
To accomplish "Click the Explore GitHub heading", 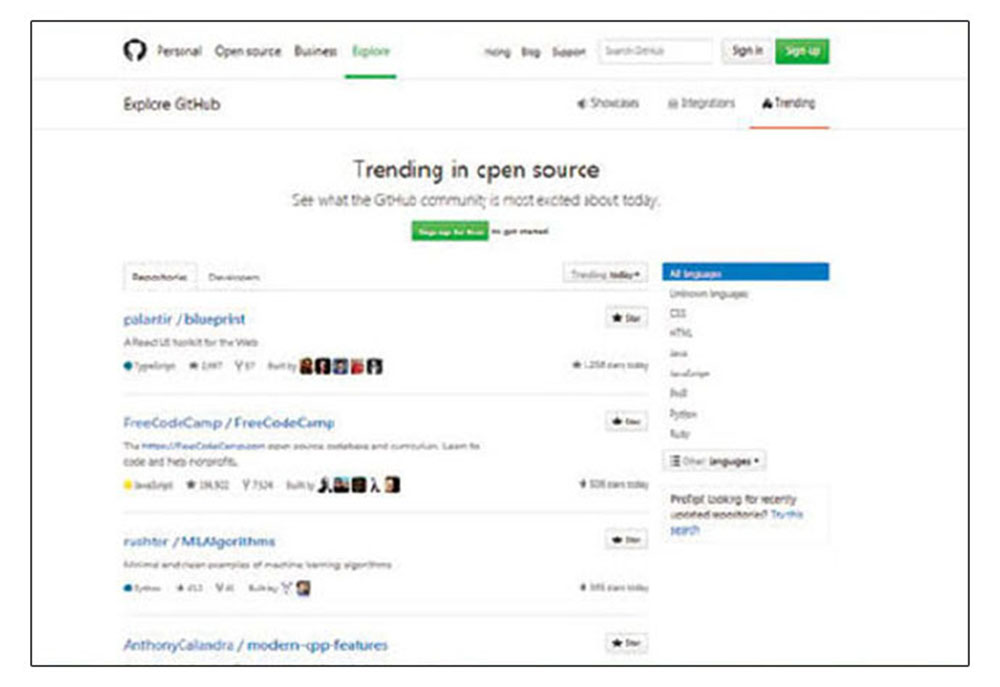I will click(172, 104).
